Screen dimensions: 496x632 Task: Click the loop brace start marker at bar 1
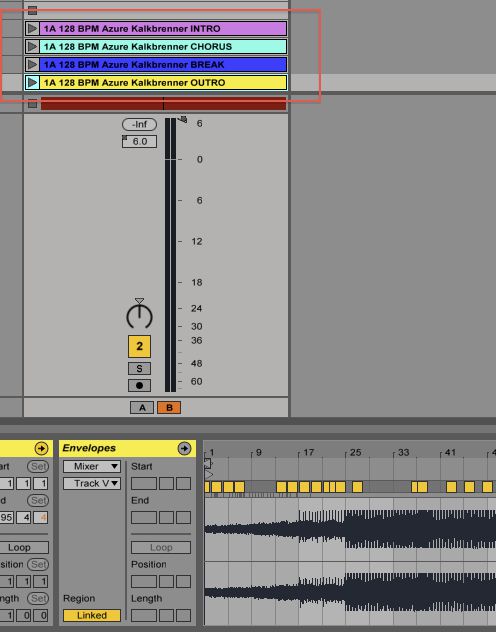coord(208,463)
